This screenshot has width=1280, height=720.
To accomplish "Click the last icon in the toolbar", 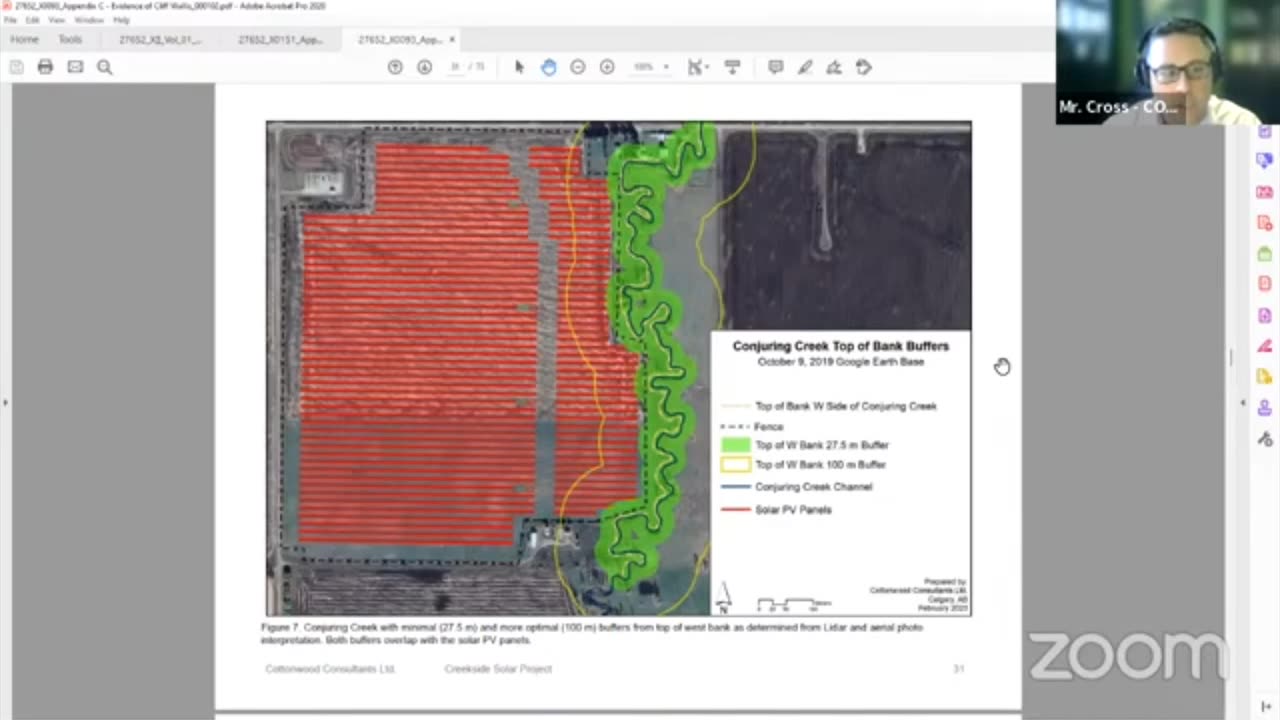I will (x=864, y=67).
